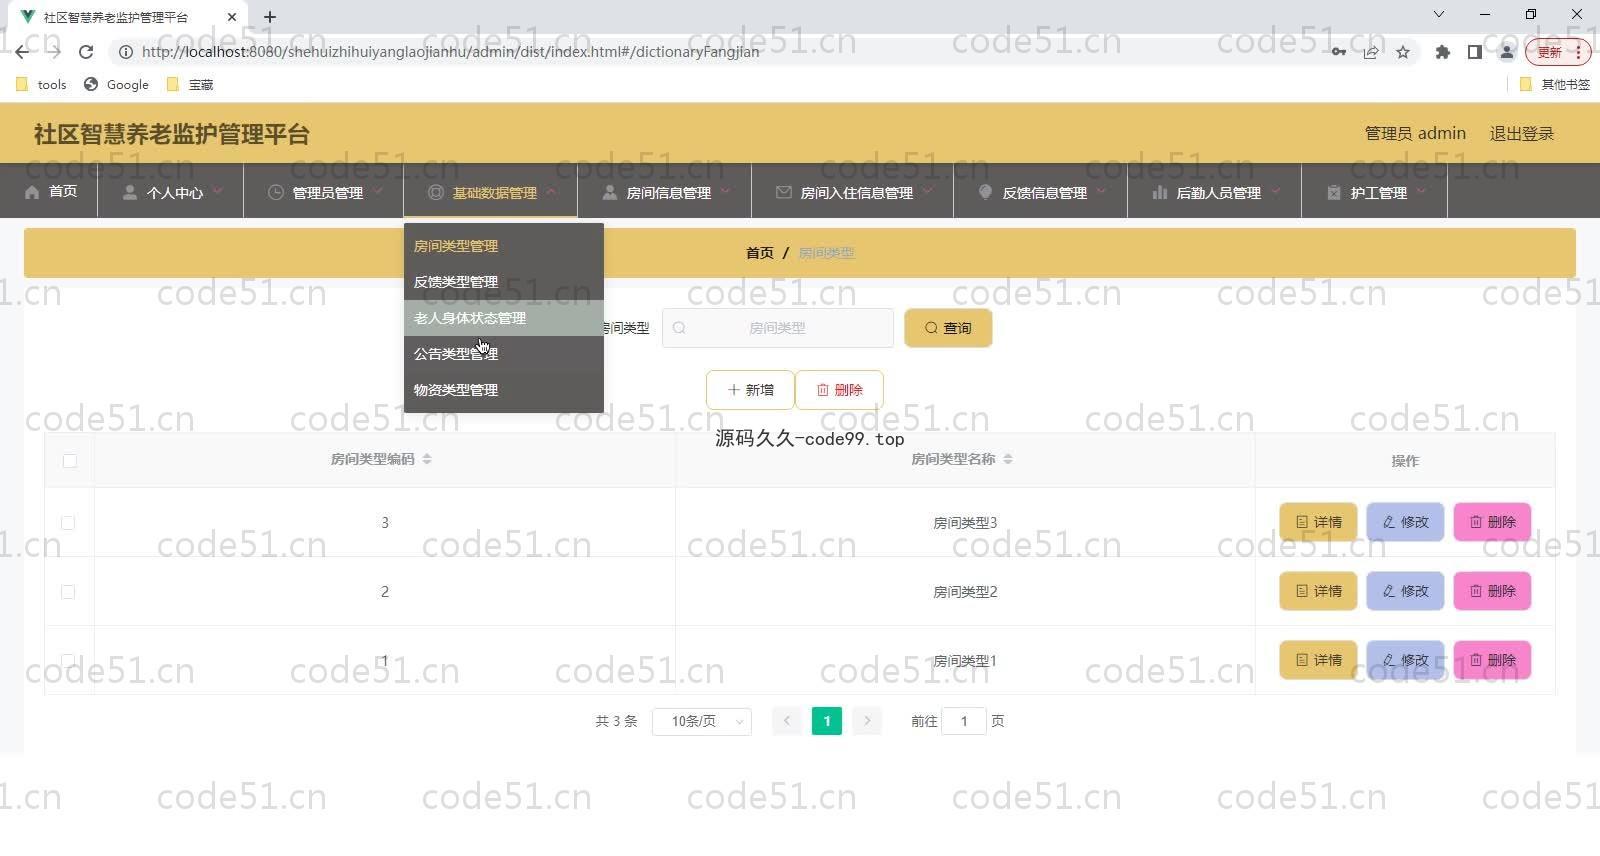The image size is (1600, 856).
Task: Click the 首页 breadcrumb link
Action: tap(760, 253)
